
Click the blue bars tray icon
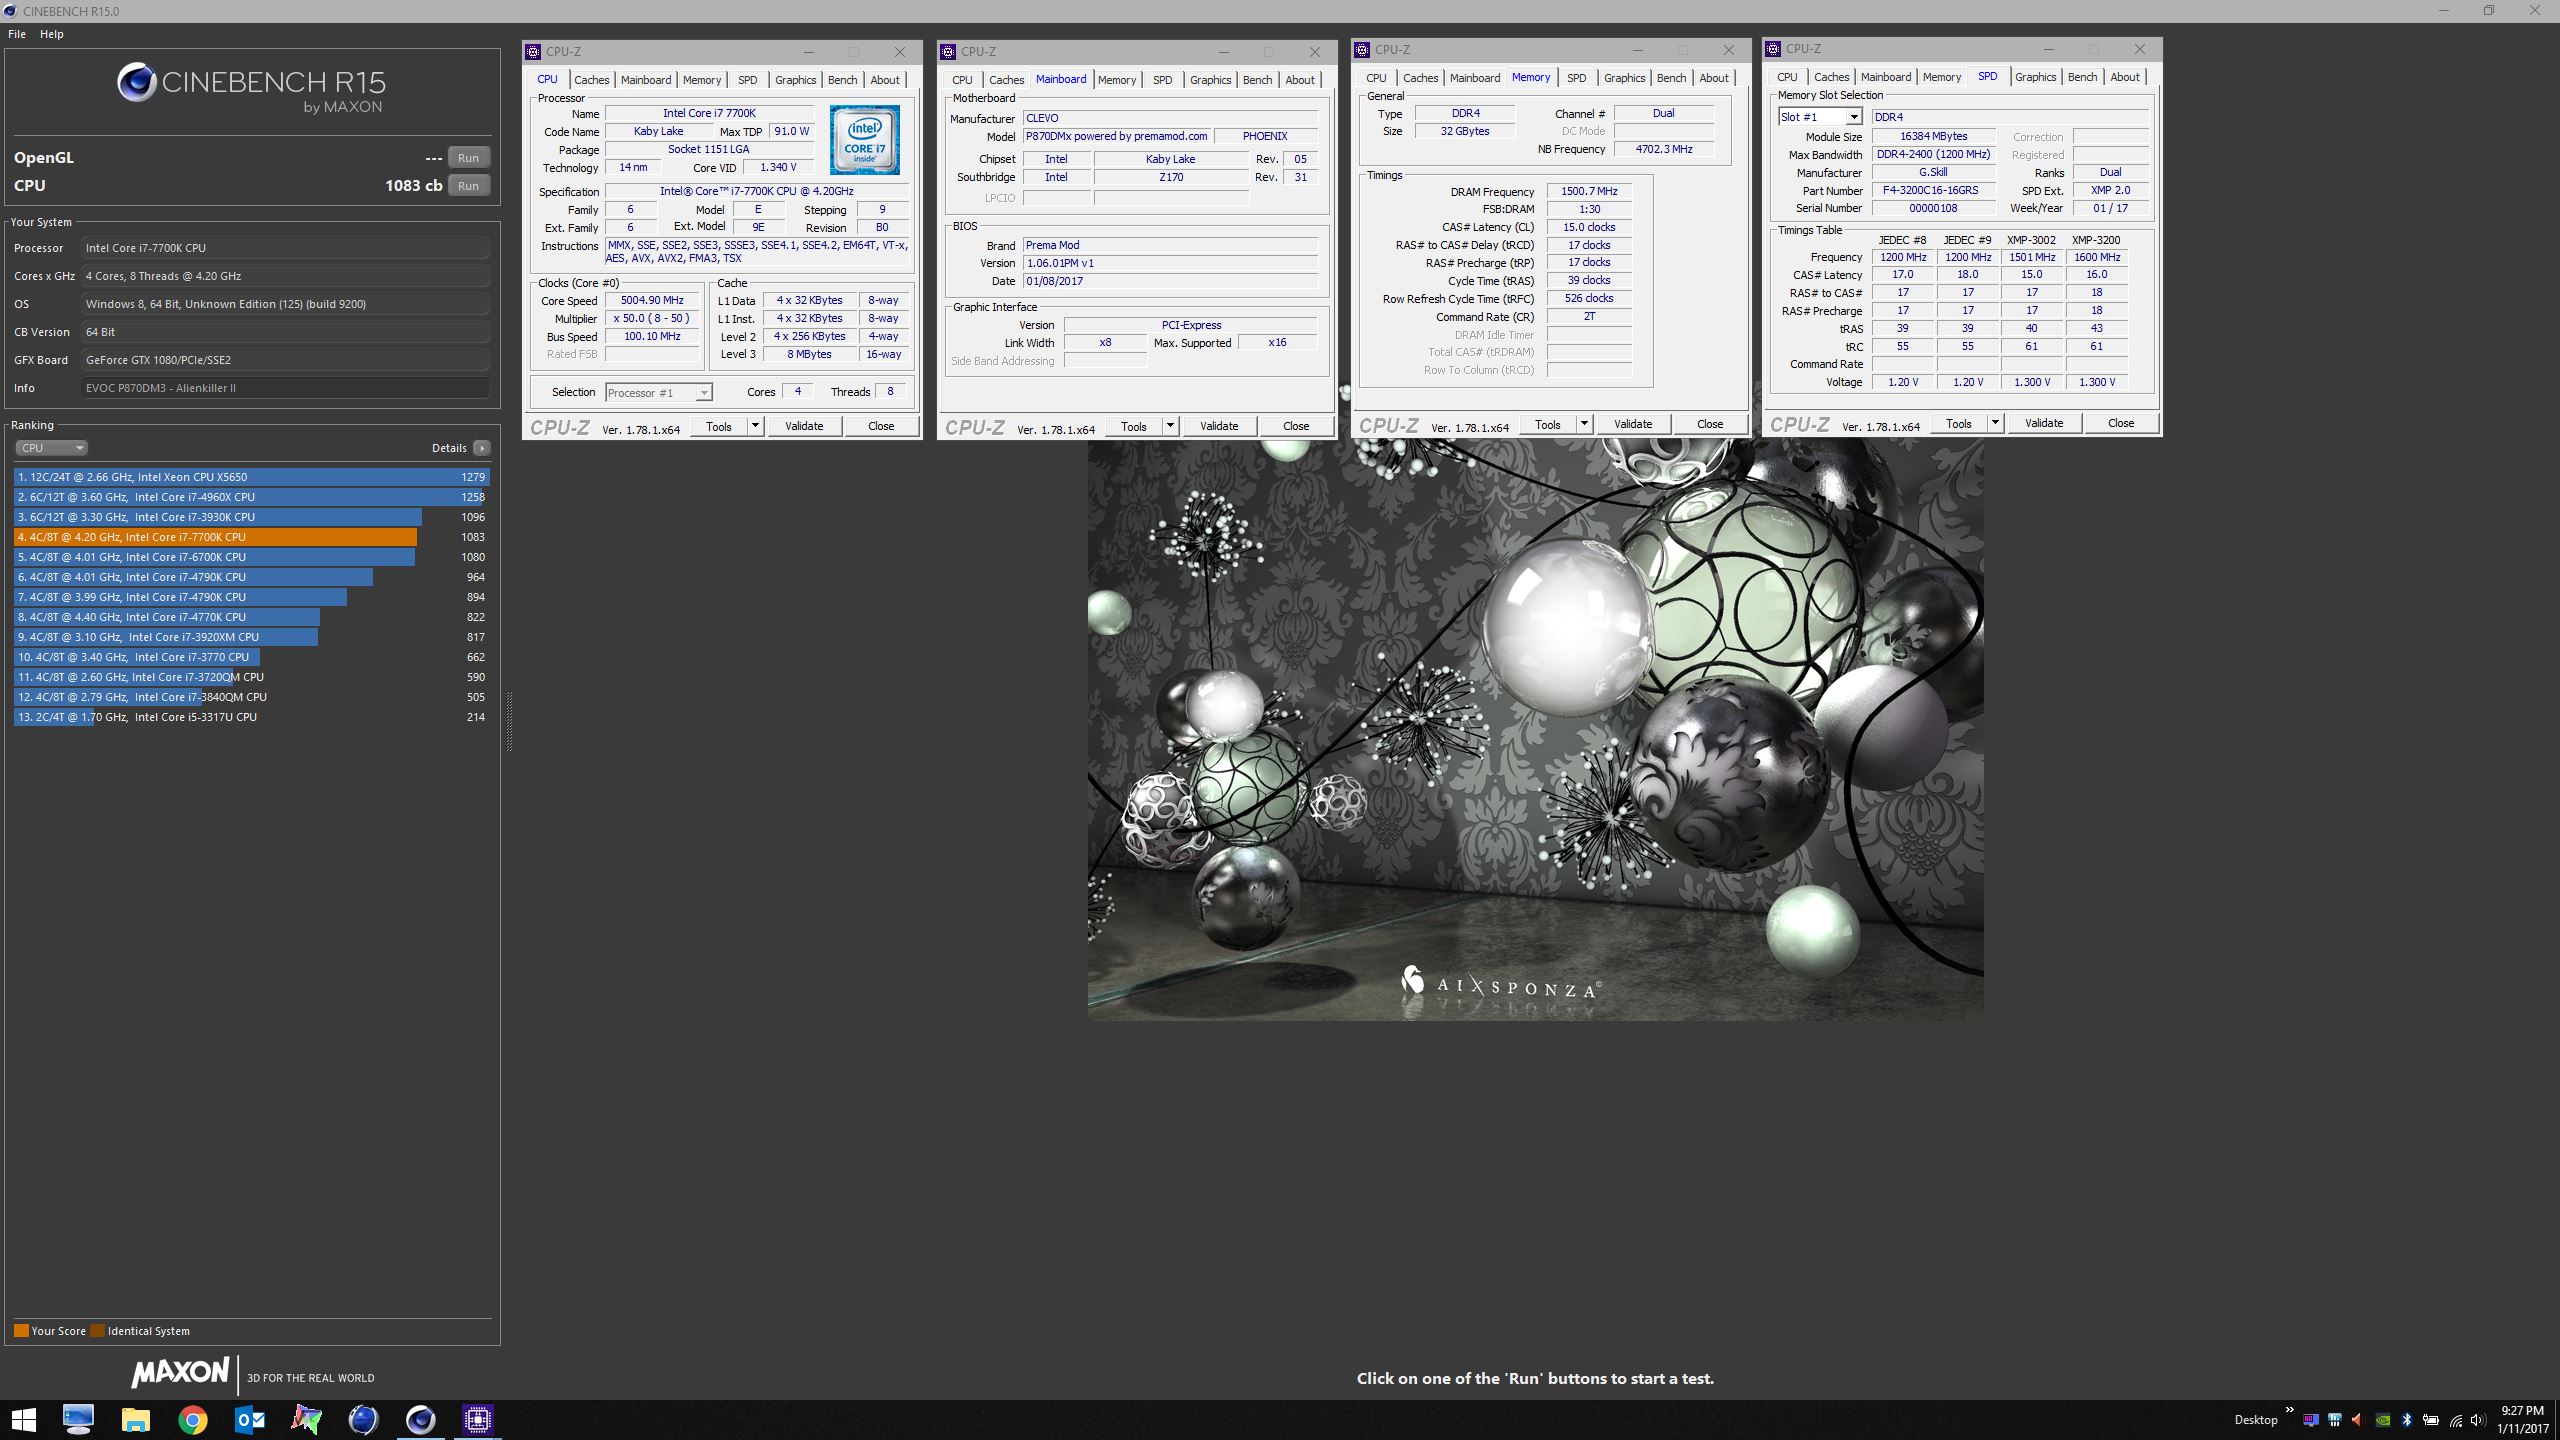pos(2335,1420)
